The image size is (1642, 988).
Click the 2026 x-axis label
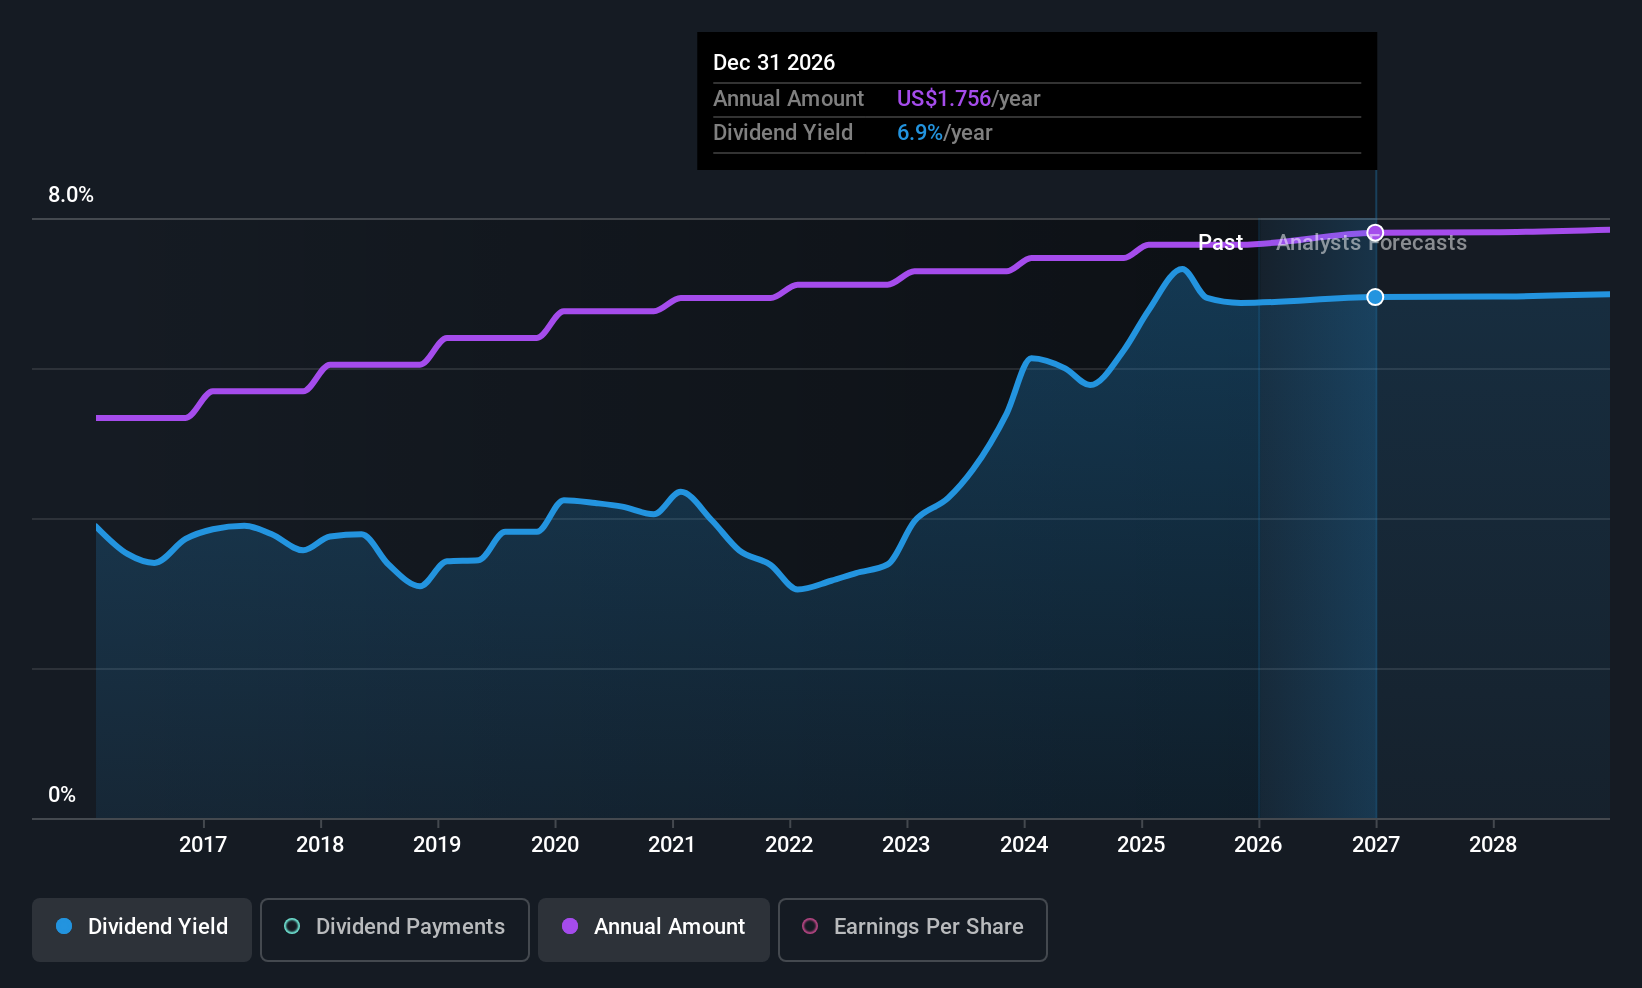[1258, 844]
